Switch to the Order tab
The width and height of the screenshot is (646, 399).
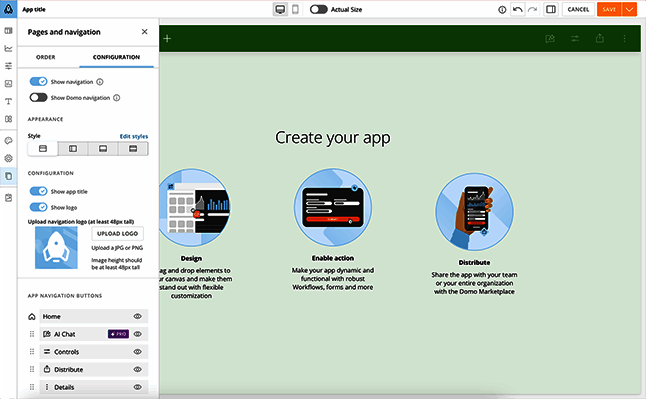coord(45,57)
